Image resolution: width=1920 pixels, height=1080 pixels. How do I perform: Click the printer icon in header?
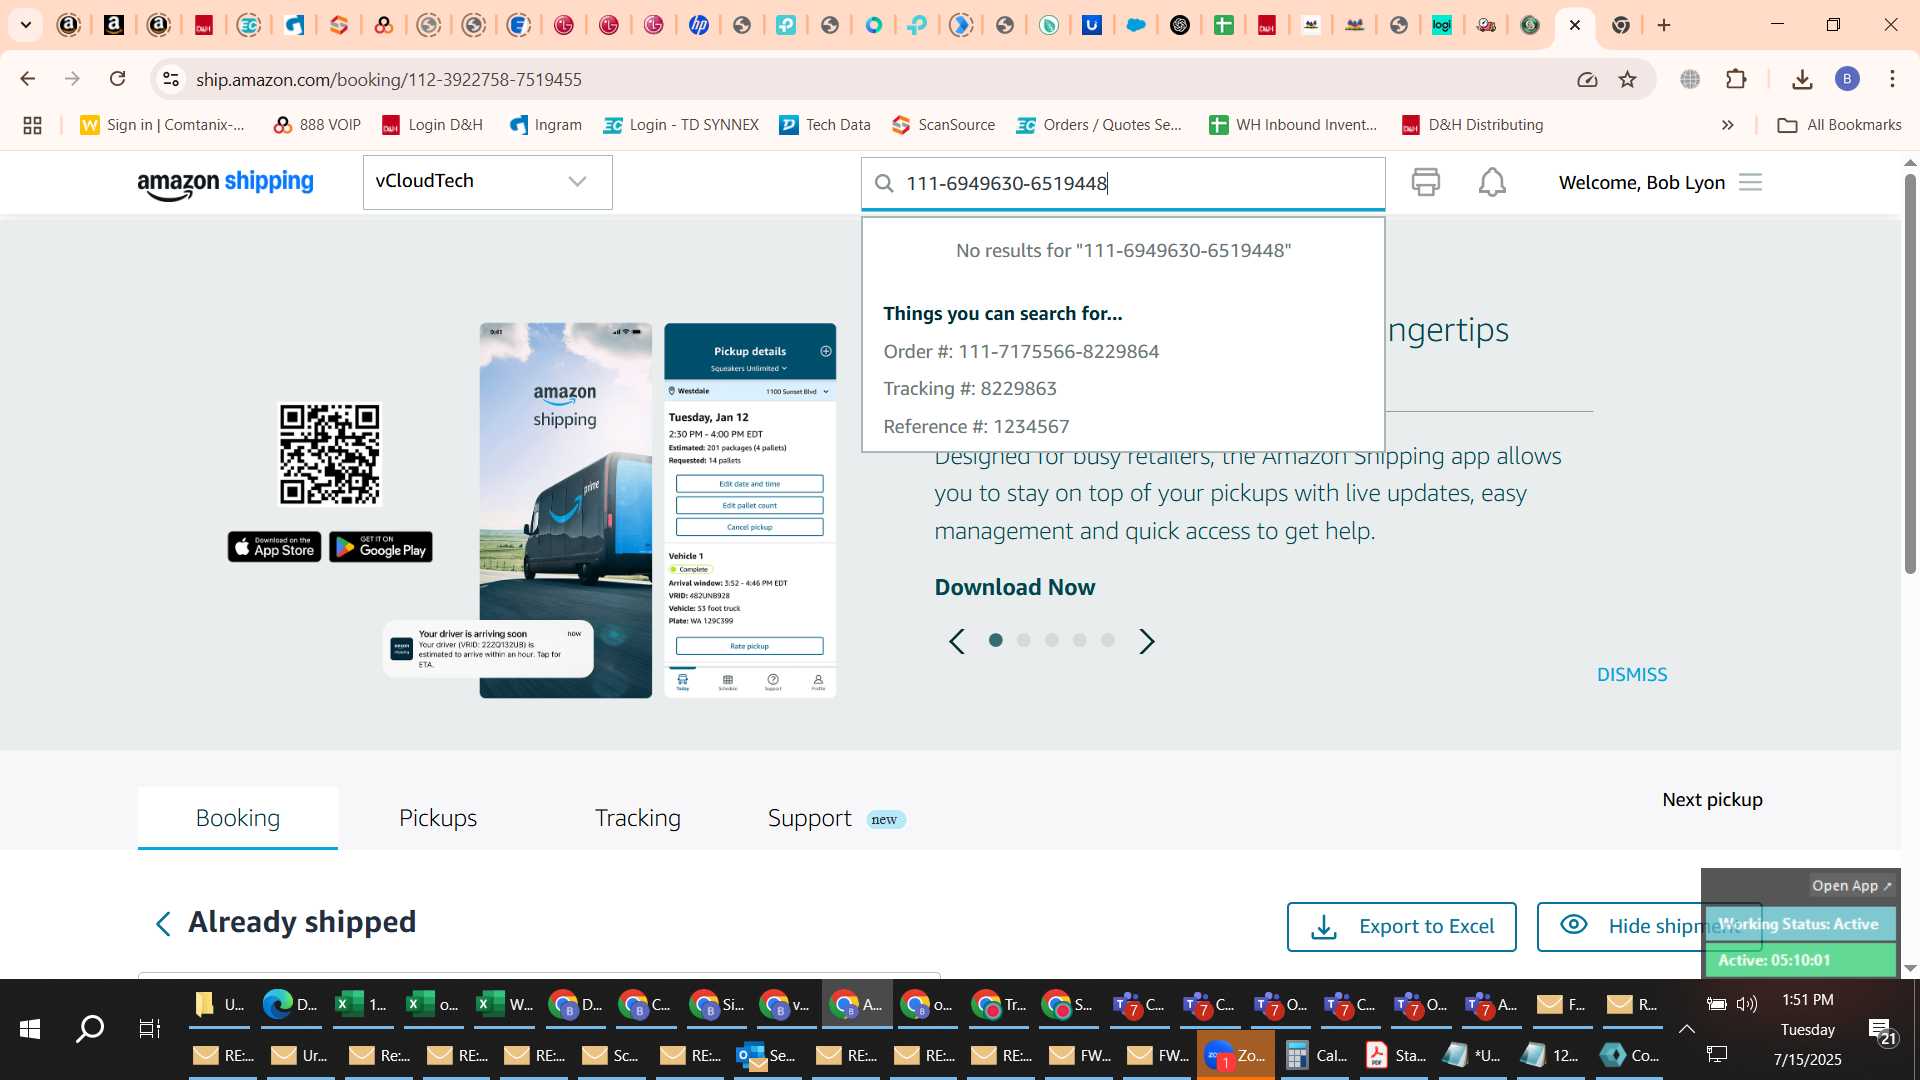pyautogui.click(x=1425, y=182)
